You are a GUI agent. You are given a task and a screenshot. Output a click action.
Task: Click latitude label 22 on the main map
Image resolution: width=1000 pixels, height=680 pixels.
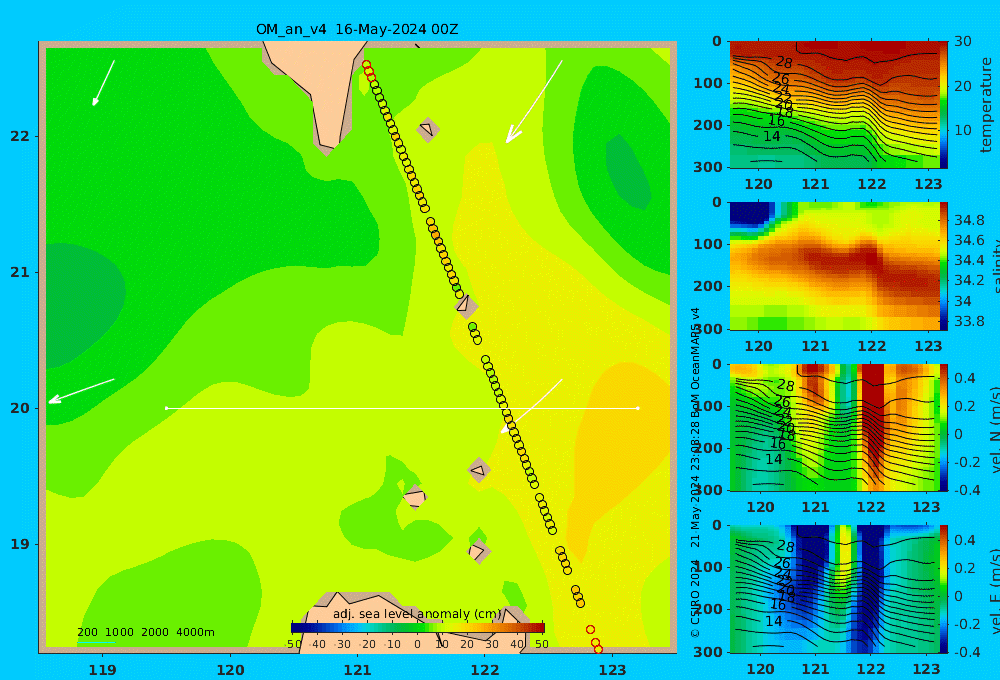[20, 136]
